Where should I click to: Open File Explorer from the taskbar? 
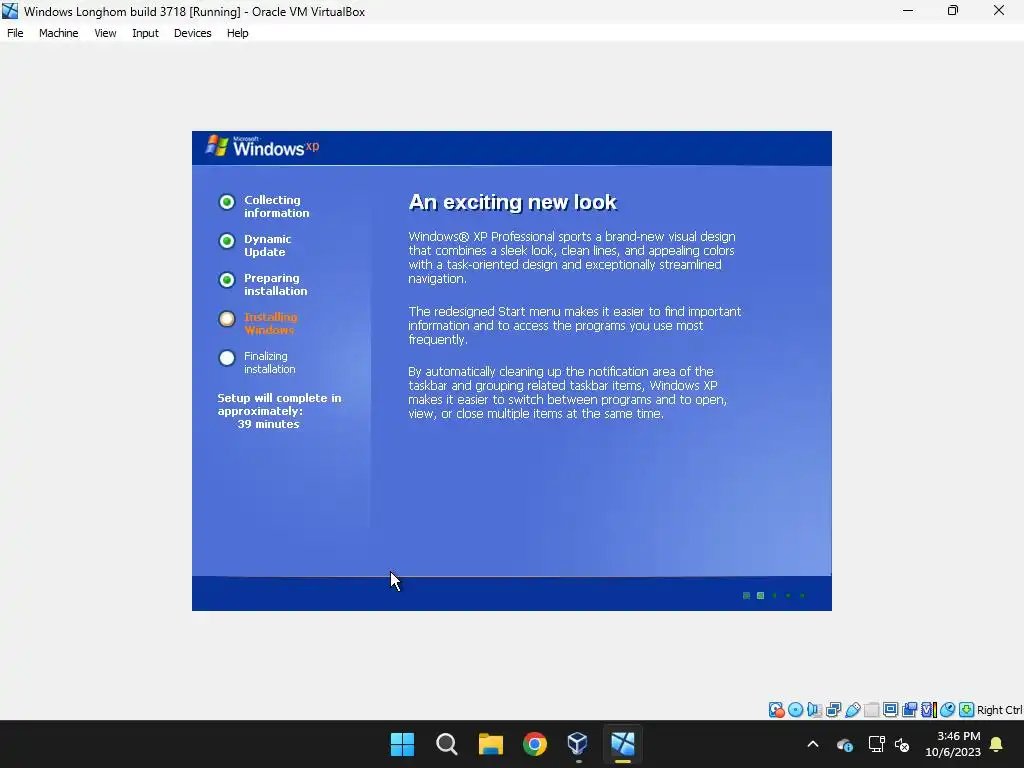[x=490, y=744]
